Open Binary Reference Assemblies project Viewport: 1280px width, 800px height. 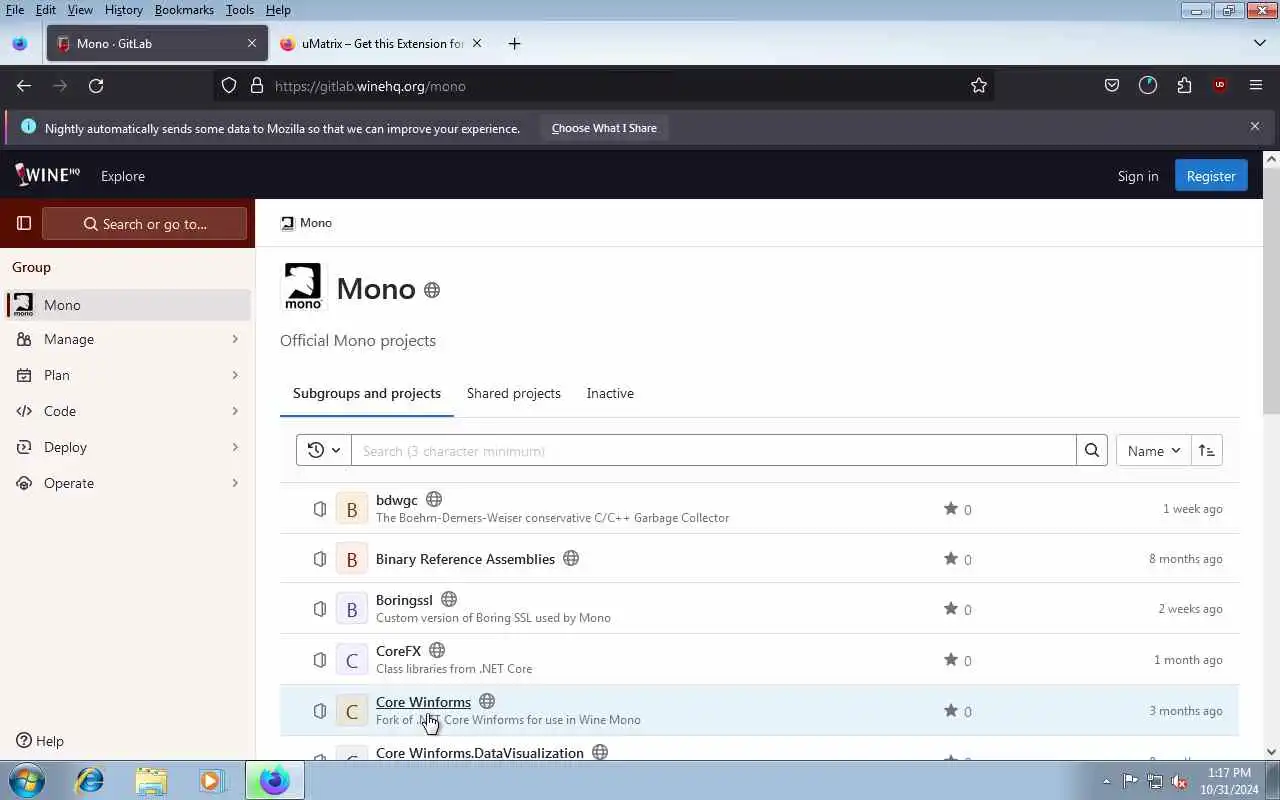(x=465, y=559)
